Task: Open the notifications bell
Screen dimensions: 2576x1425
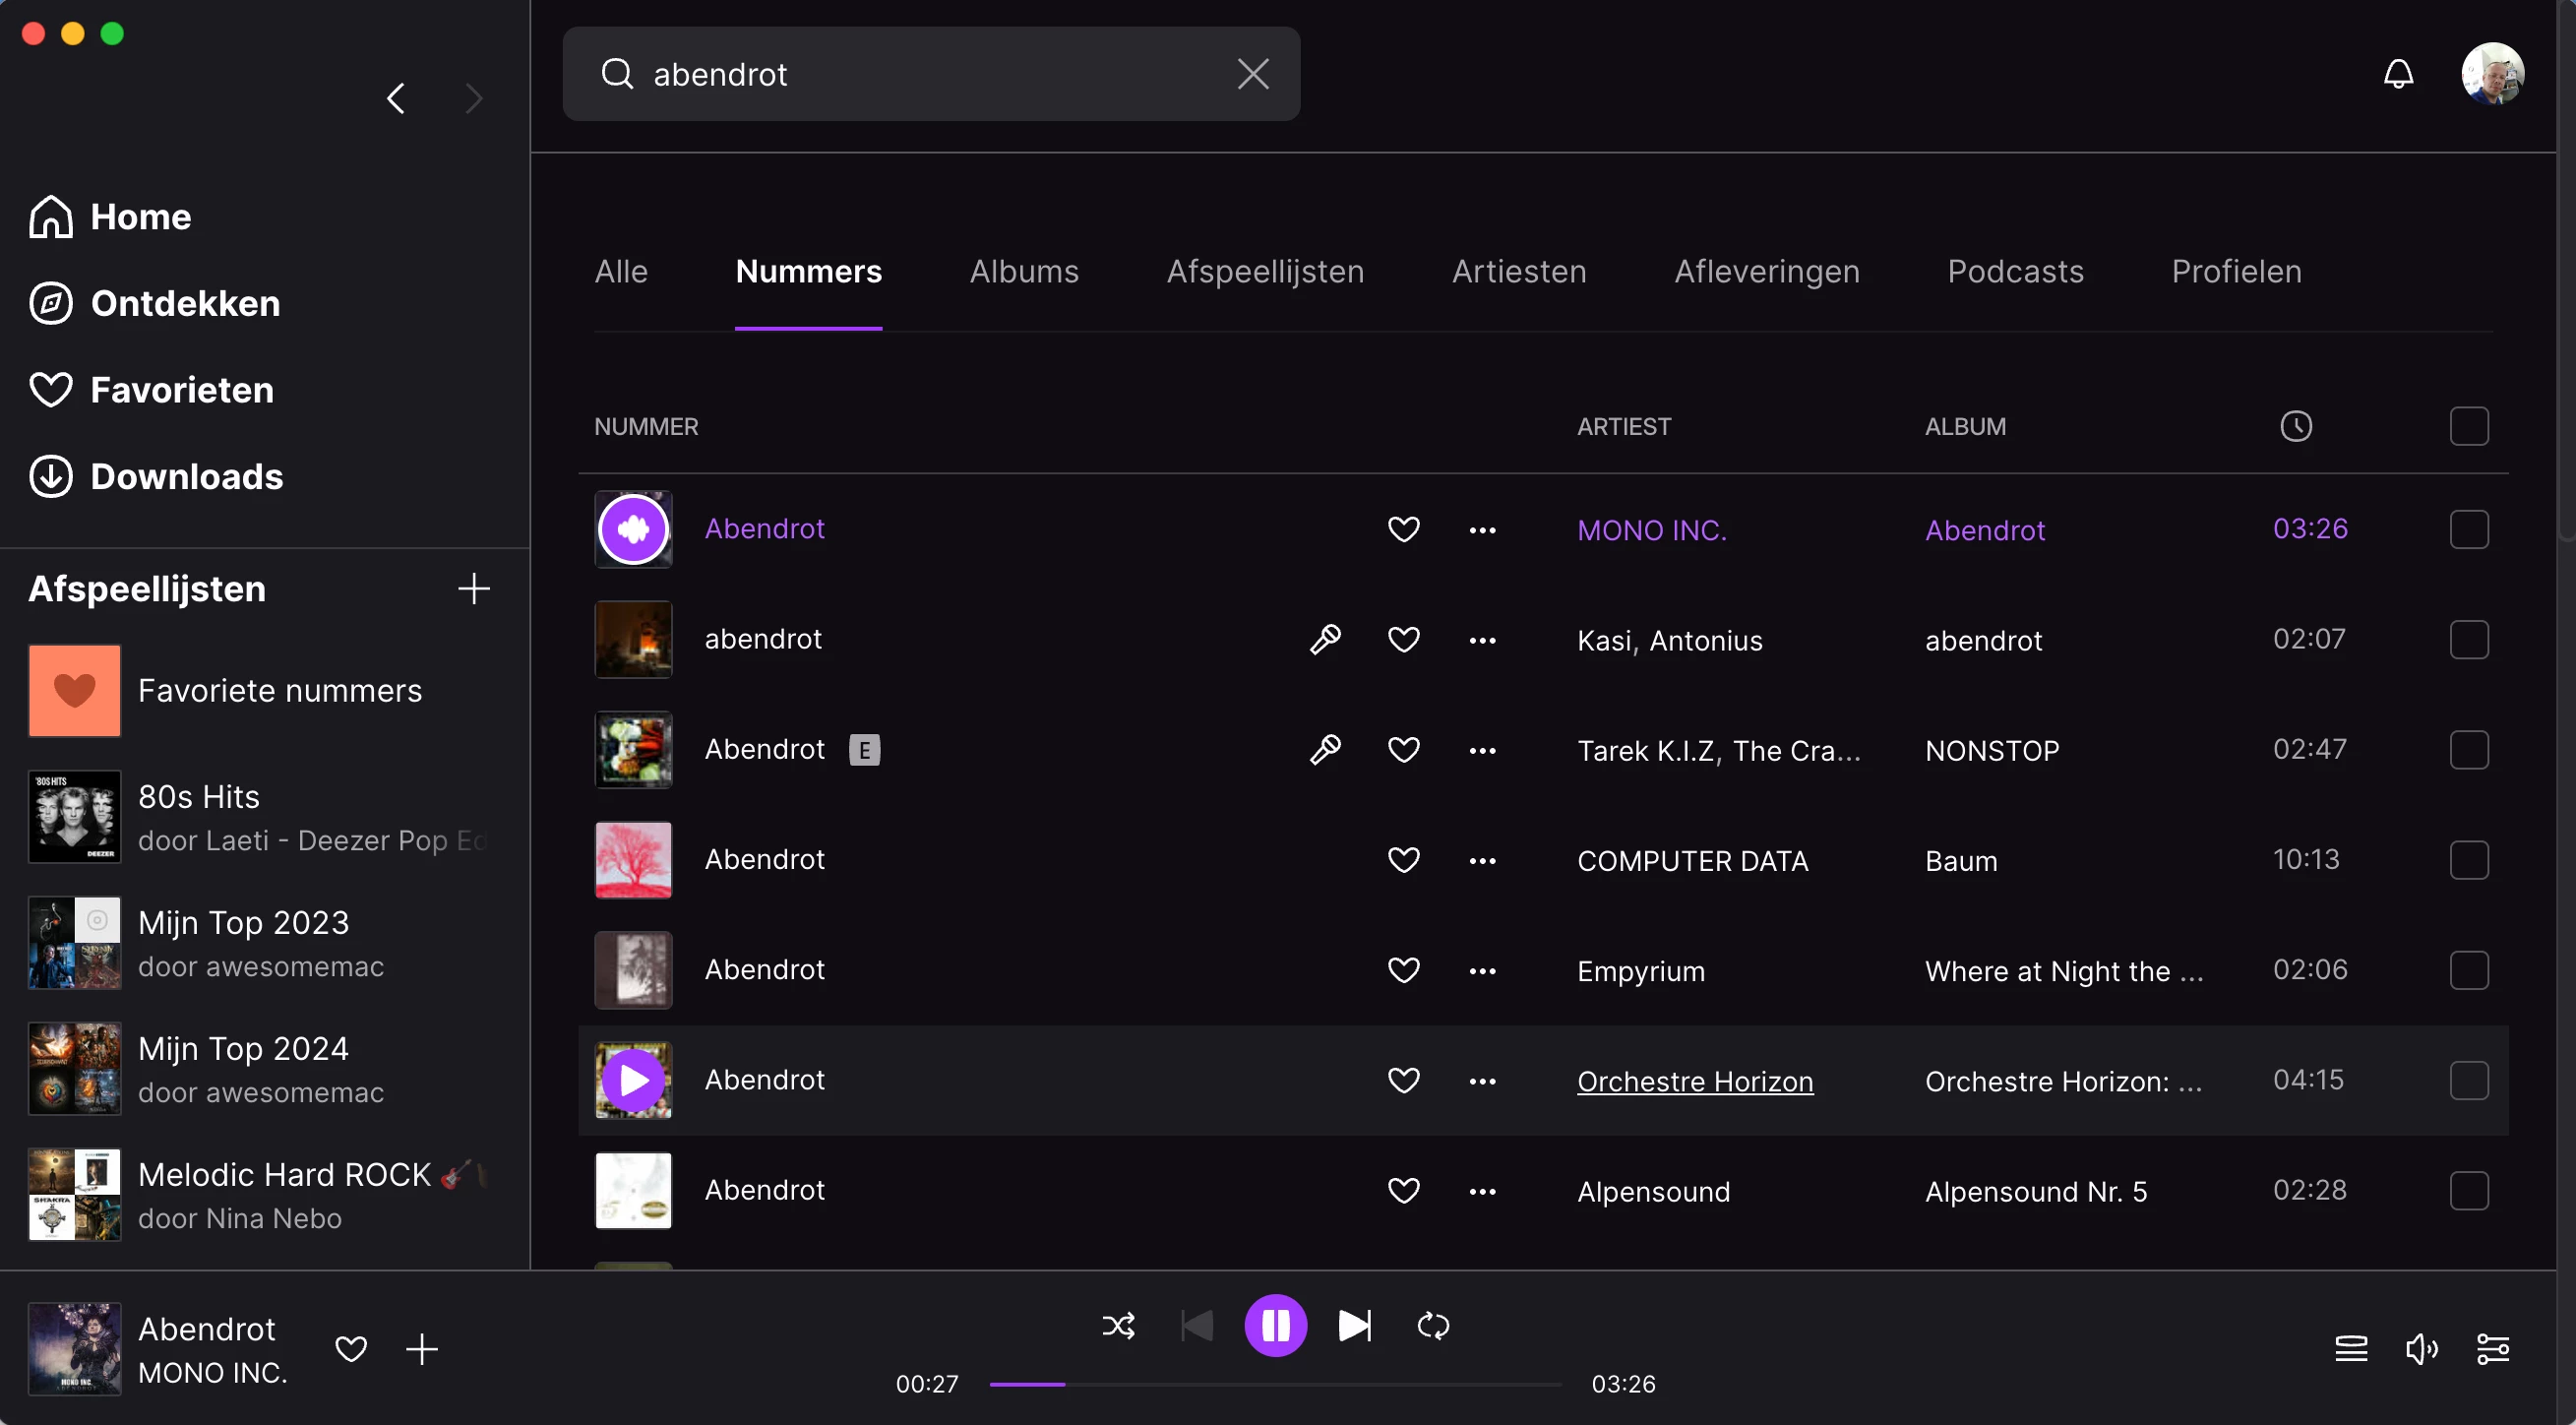Action: pyautogui.click(x=2398, y=74)
